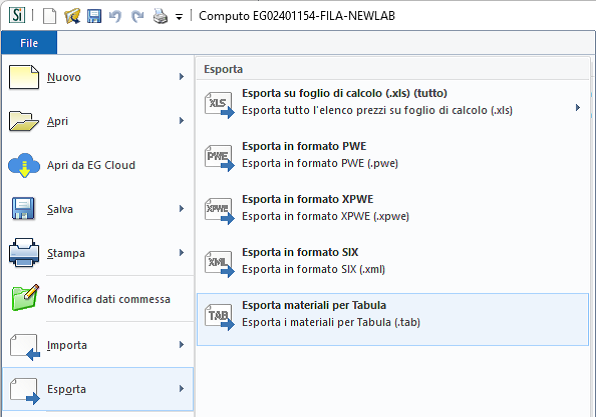
Task: Click the printer icon in quick access toolbar
Action: tap(160, 16)
